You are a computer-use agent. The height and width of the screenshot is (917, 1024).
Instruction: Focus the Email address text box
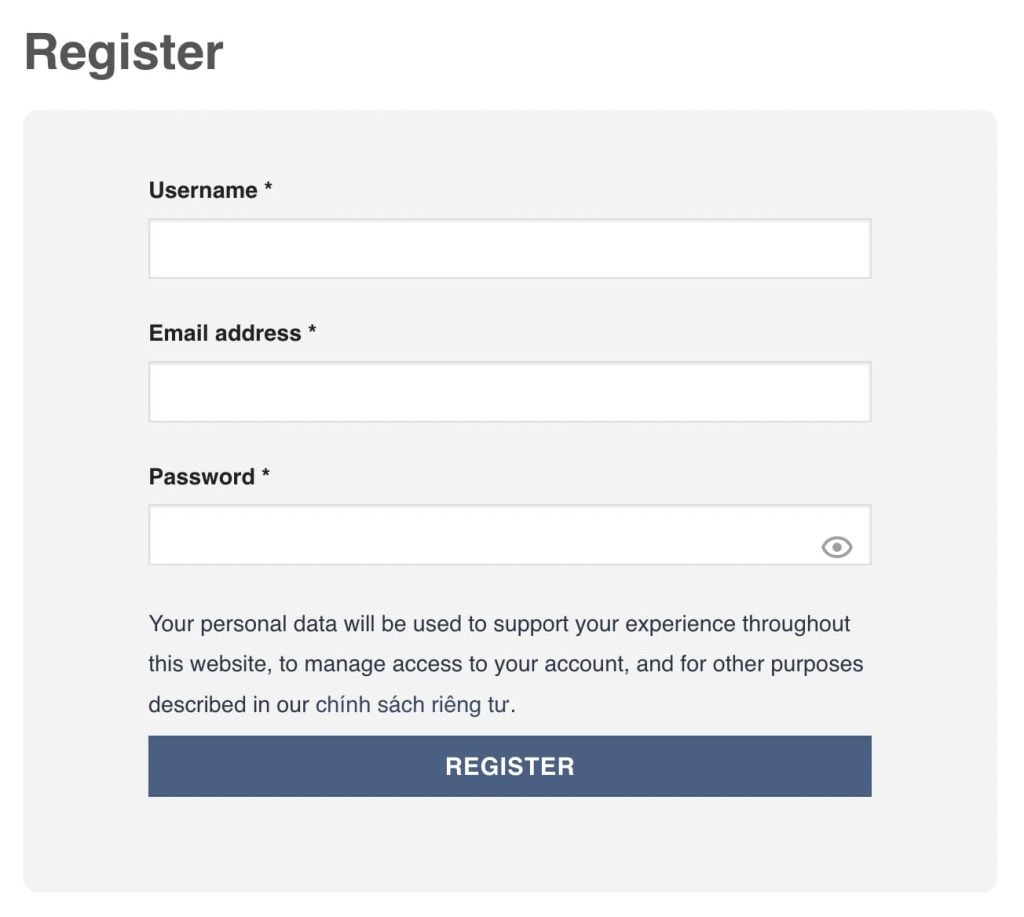[x=509, y=392]
